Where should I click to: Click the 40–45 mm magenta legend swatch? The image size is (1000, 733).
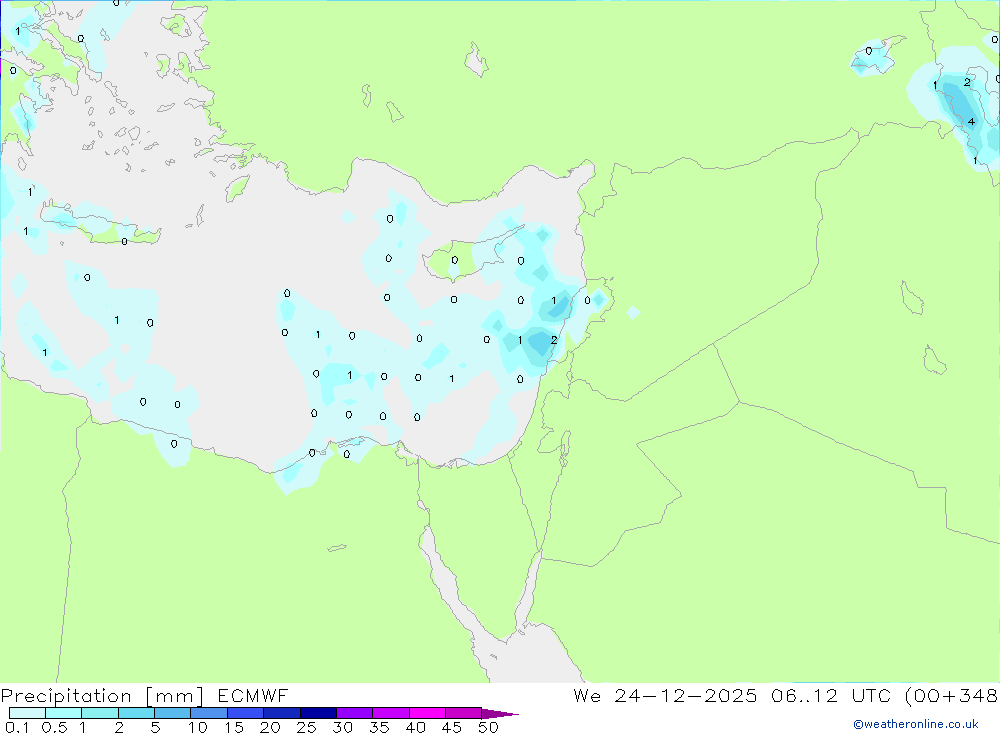(x=427, y=713)
